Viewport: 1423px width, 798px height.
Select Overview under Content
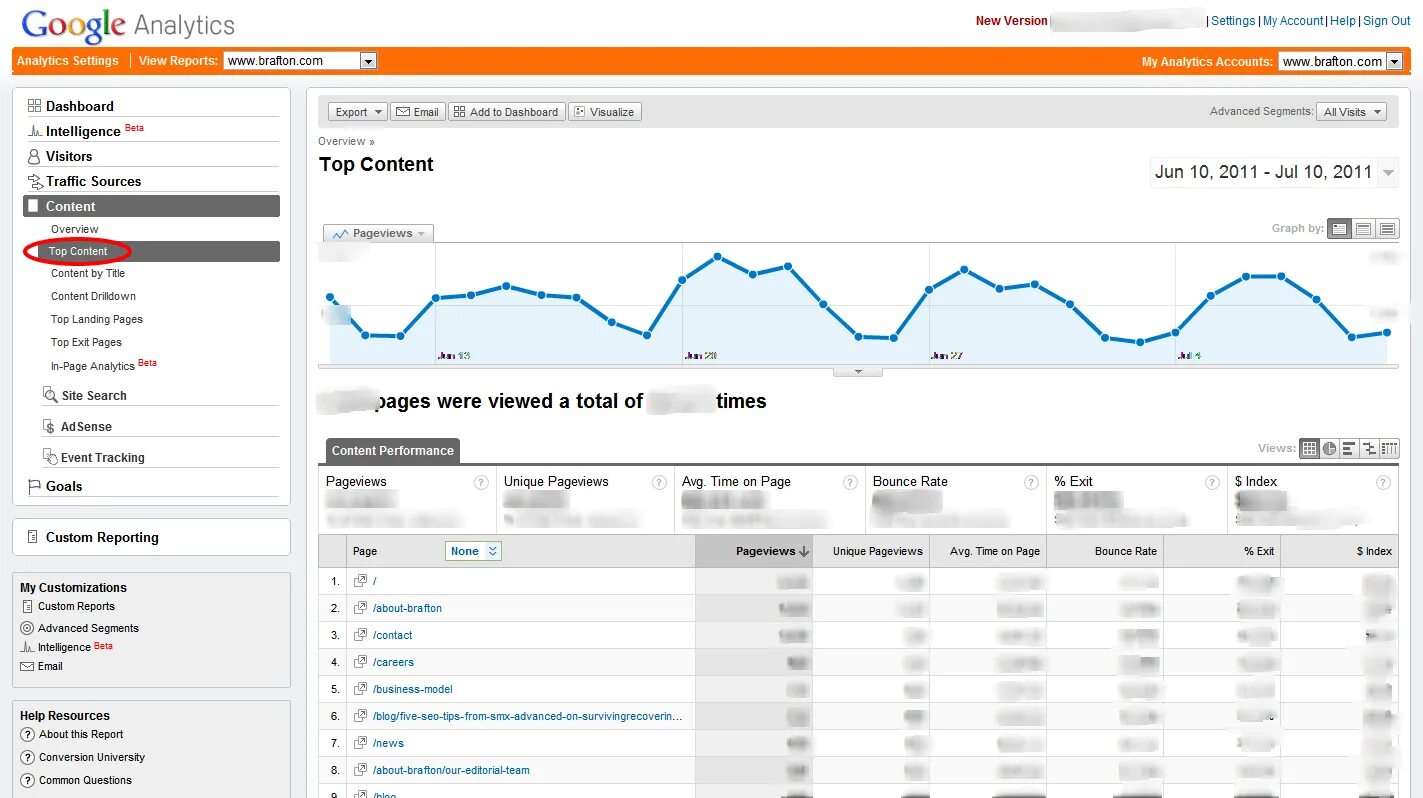pyautogui.click(x=75, y=229)
